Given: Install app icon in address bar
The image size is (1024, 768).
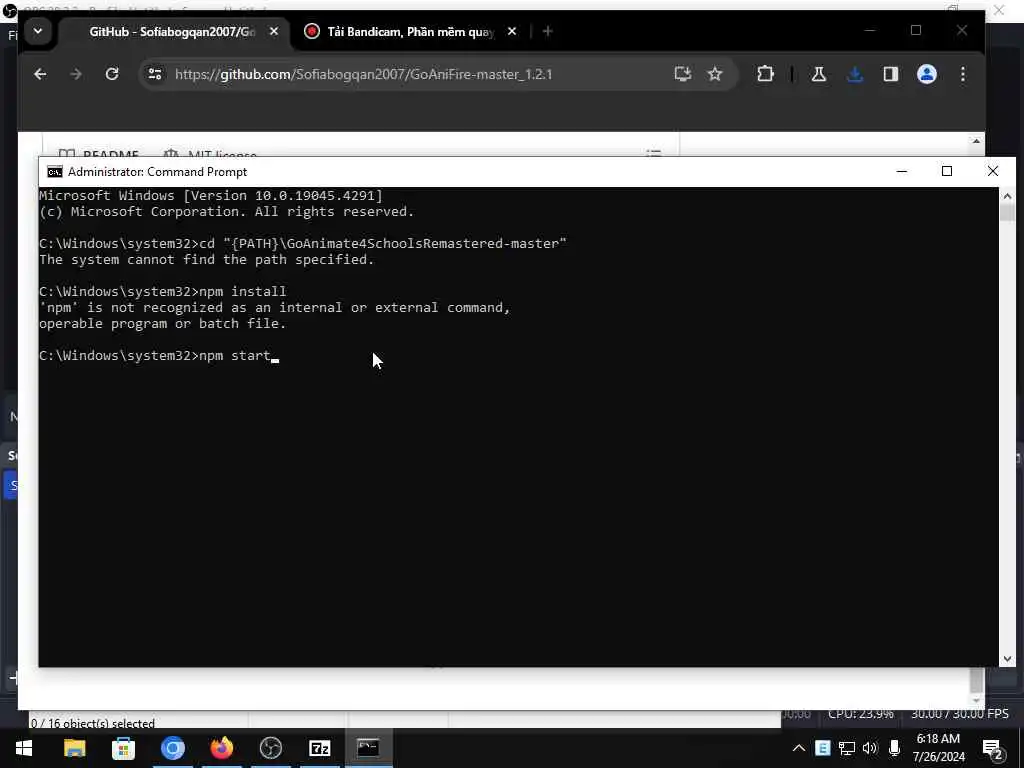Looking at the screenshot, I should click(682, 74).
